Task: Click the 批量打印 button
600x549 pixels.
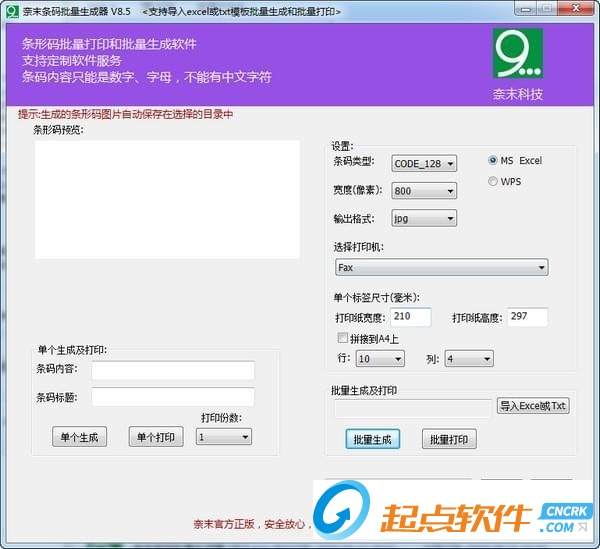Action: click(449, 439)
